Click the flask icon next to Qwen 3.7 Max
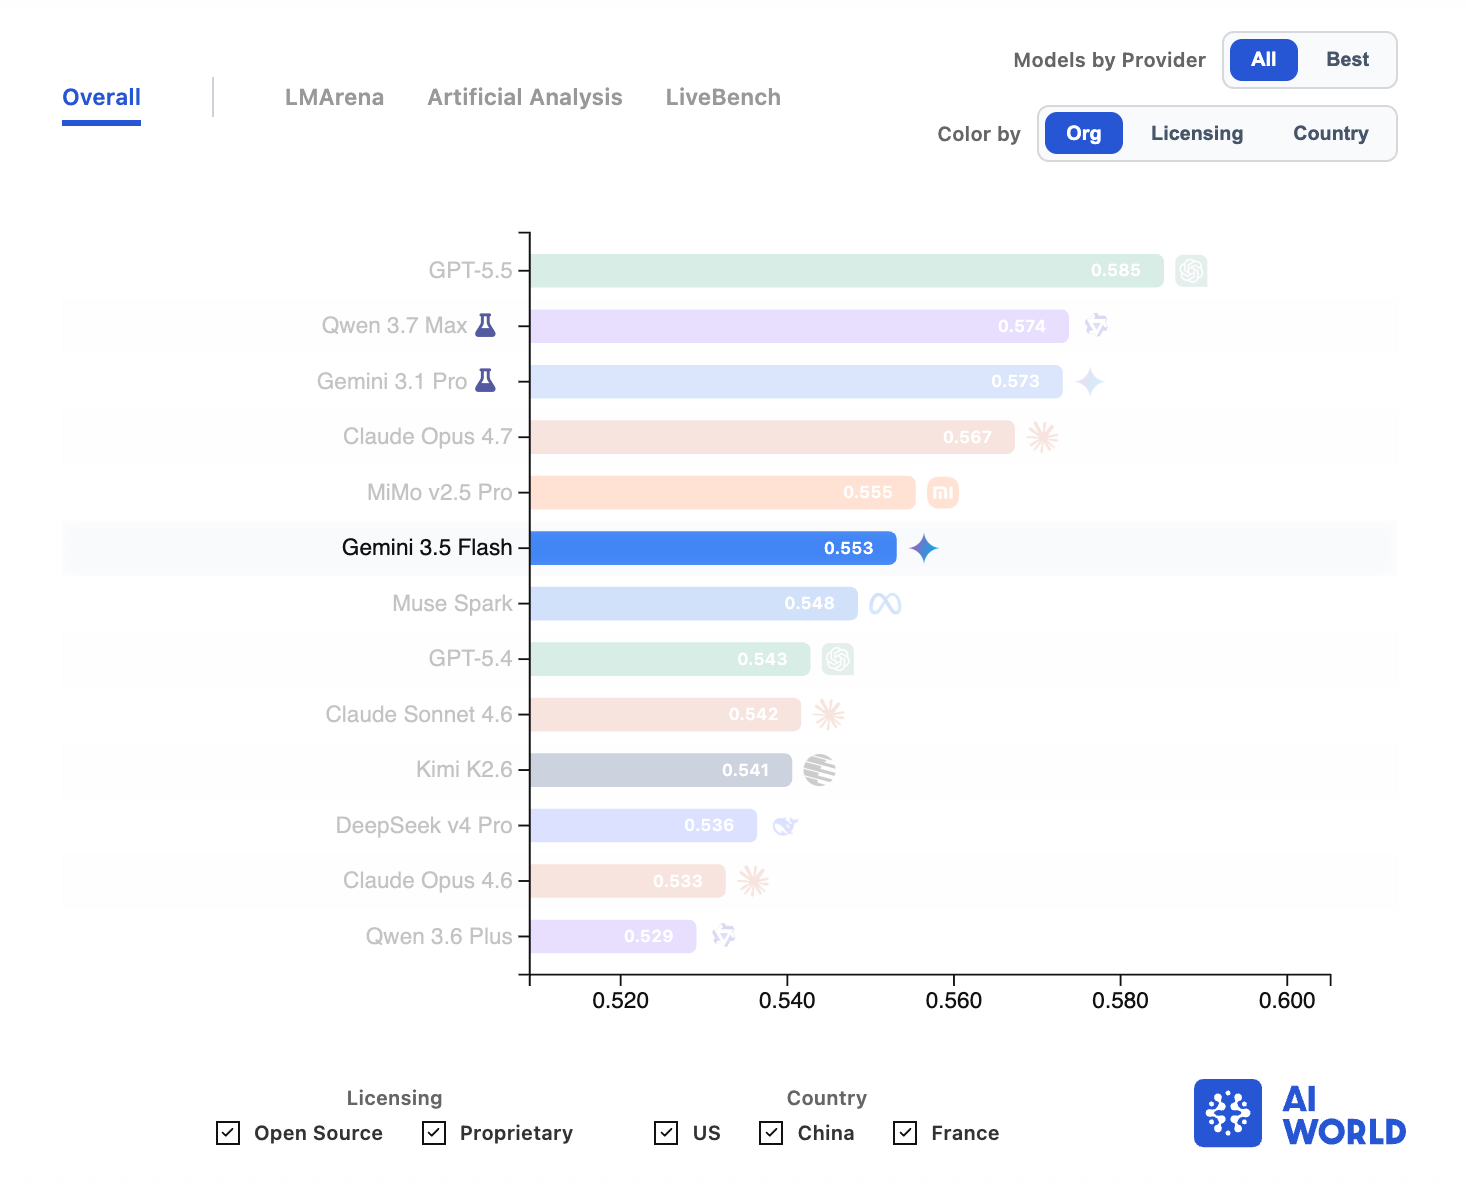Viewport: 1466px width, 1186px height. [x=486, y=325]
